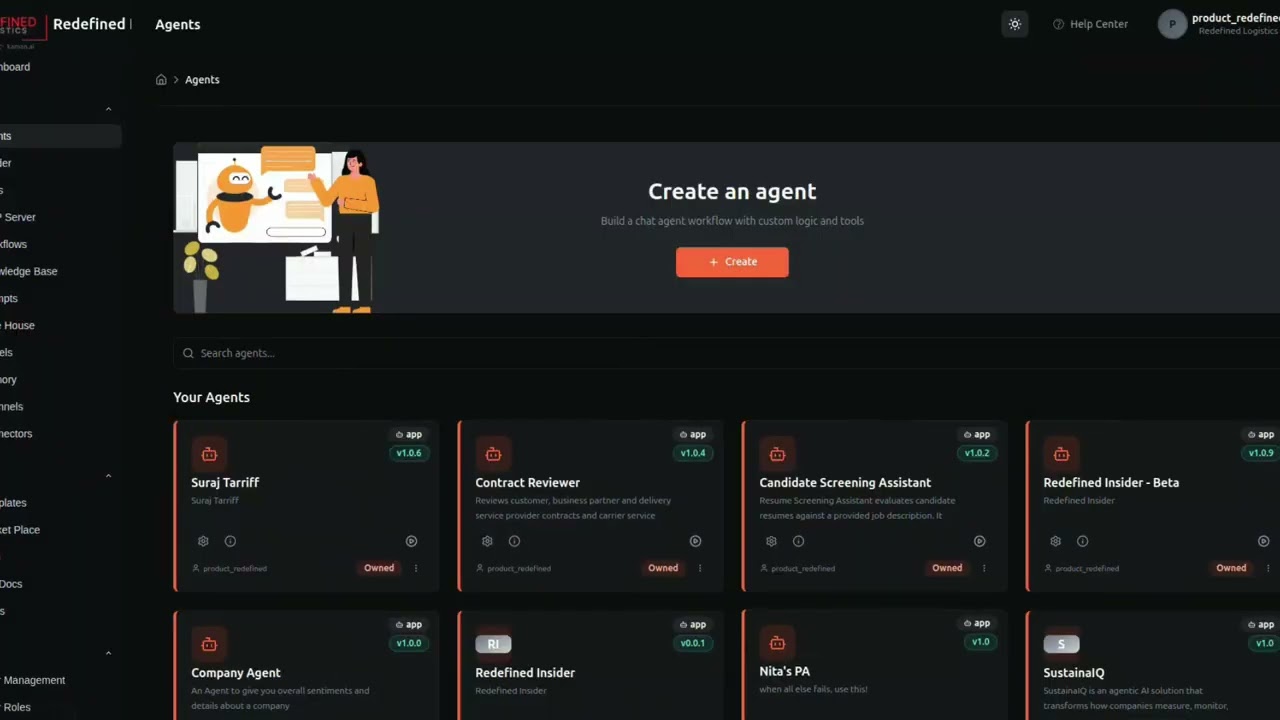
Task: Click the Owned tag on Suraj Tarriff card
Action: point(379,568)
